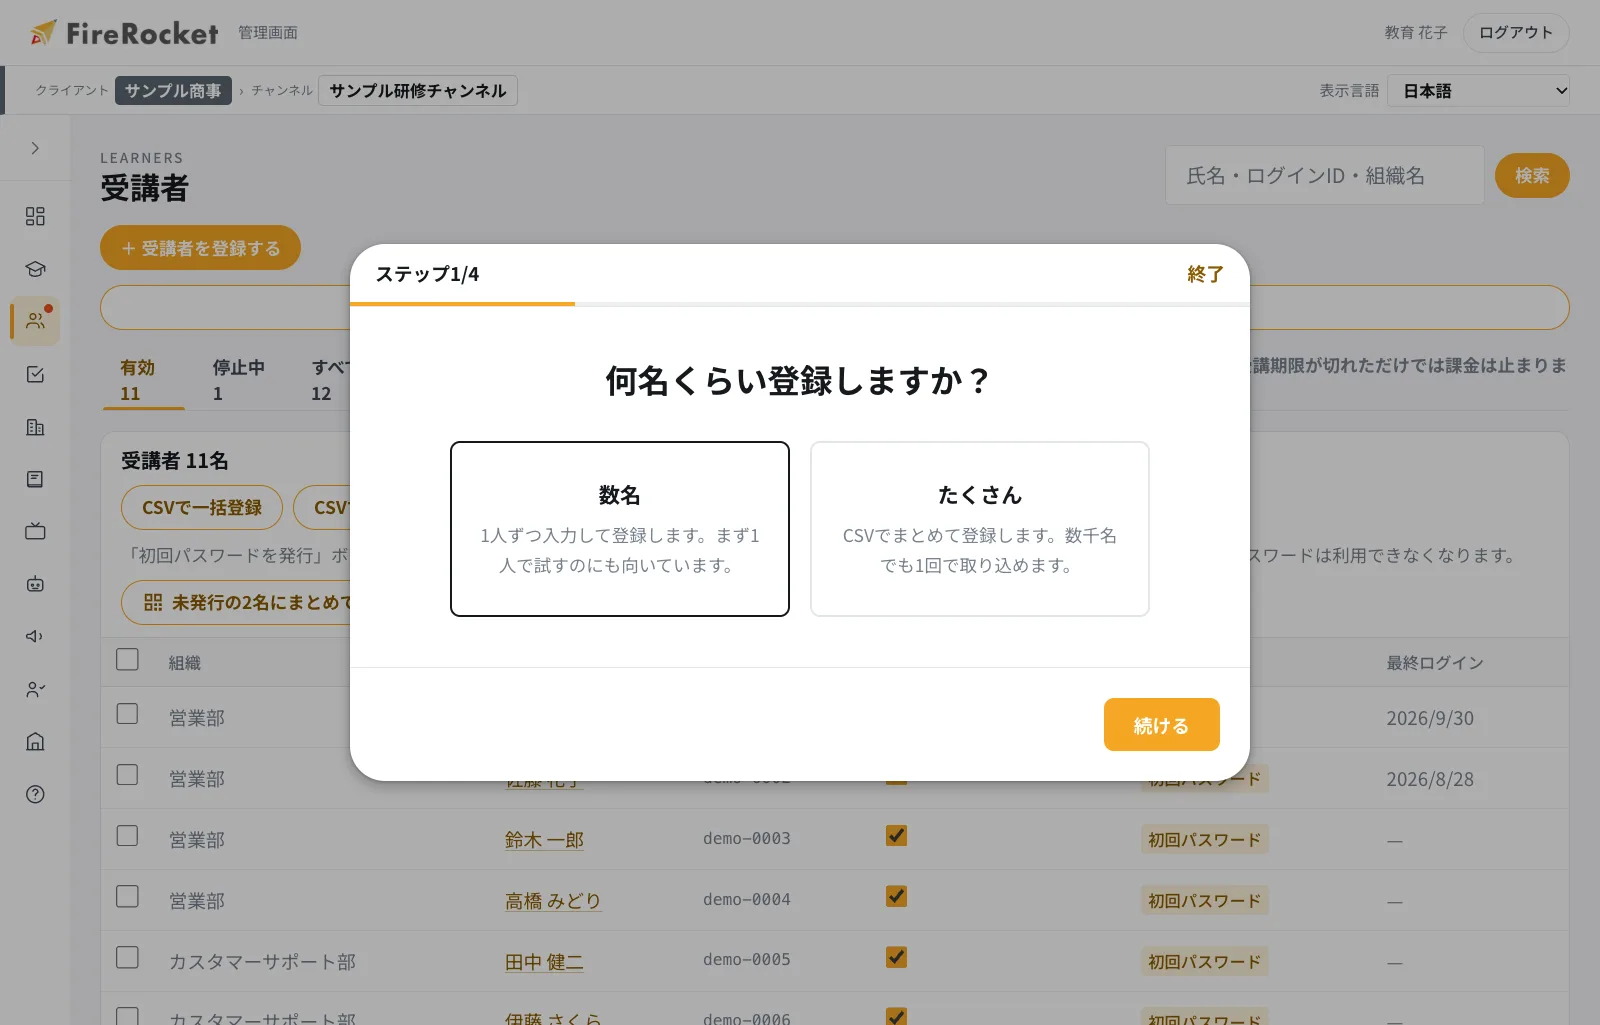Image resolution: width=1600 pixels, height=1025 pixels.
Task: Click 終了 to exit the step dialog
Action: (x=1205, y=274)
